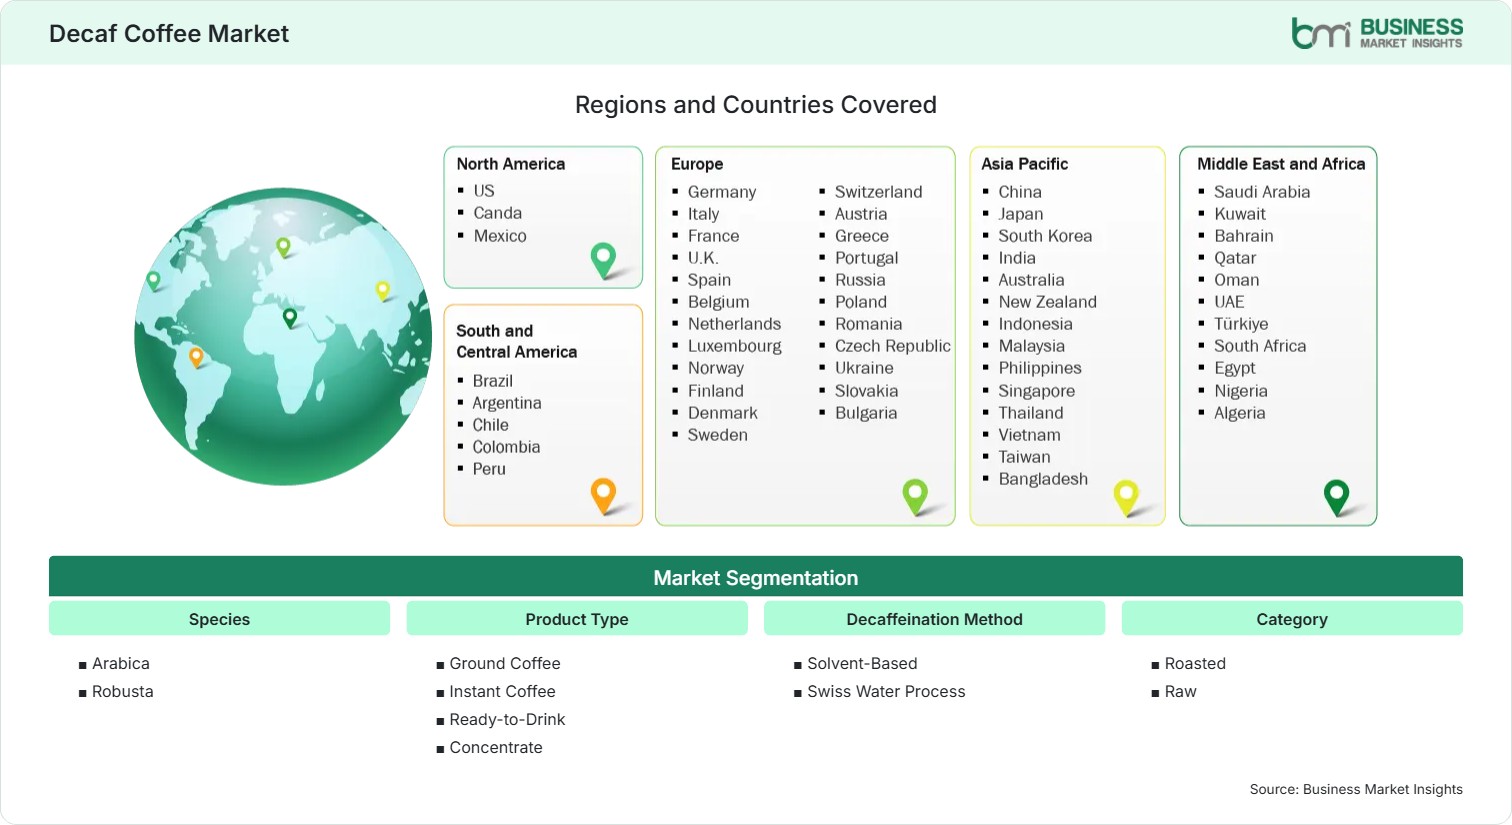Click 'South Africa' in Middle East list
Image resolution: width=1512 pixels, height=825 pixels.
click(x=1260, y=346)
